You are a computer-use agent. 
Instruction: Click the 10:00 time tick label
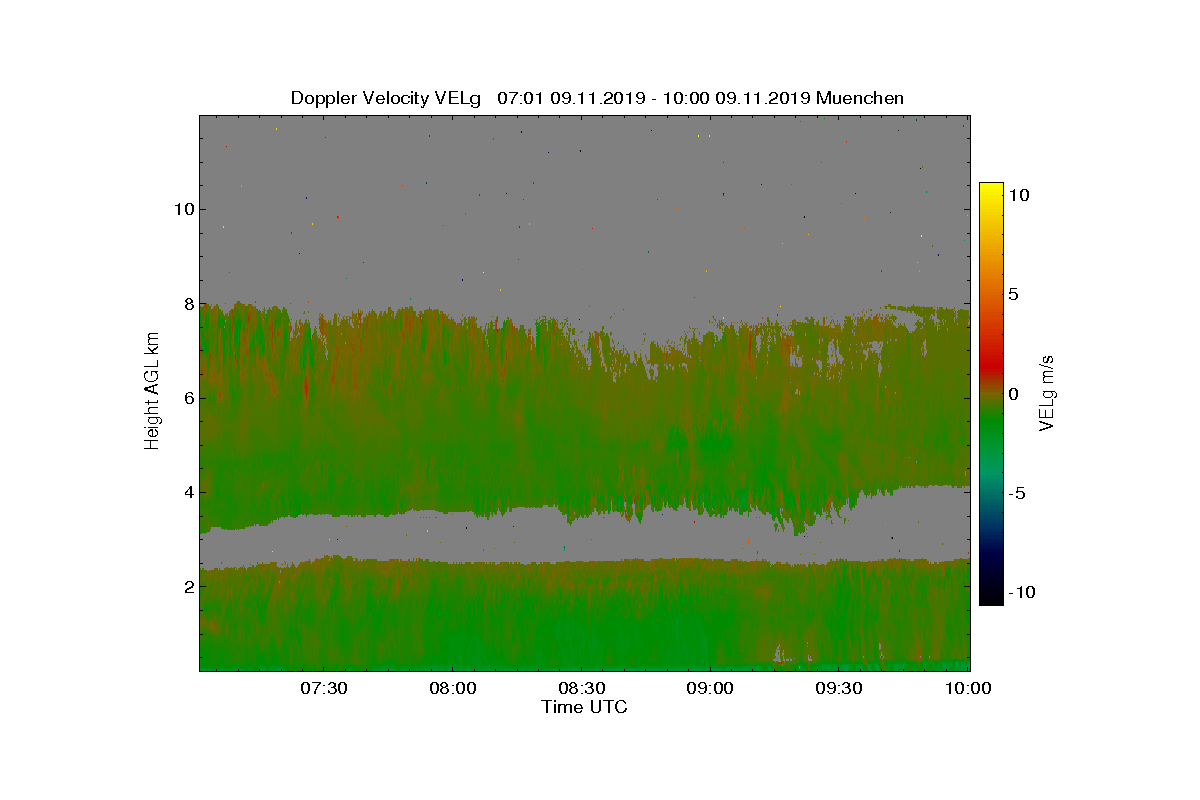pyautogui.click(x=968, y=688)
